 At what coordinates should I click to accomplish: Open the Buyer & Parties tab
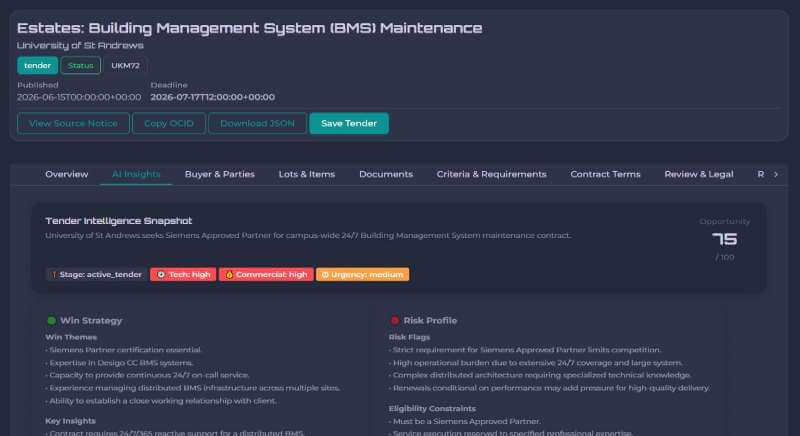tap(220, 174)
